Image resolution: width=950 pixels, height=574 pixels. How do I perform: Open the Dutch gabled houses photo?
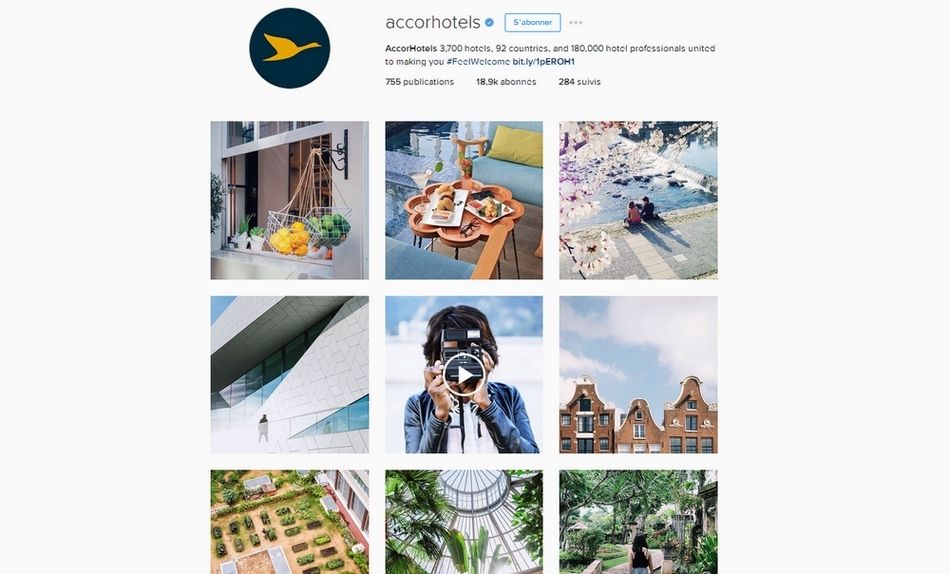(x=639, y=375)
